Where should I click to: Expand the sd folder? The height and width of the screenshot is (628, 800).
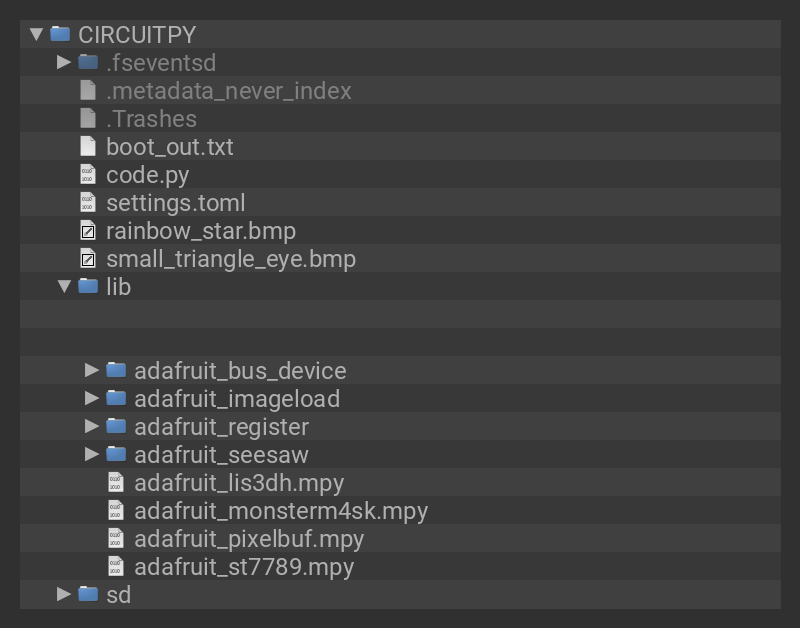[x=64, y=594]
